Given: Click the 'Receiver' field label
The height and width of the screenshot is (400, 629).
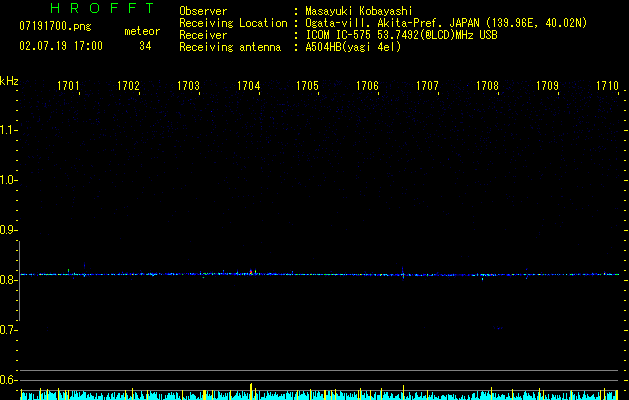Looking at the screenshot, I should (203, 35).
